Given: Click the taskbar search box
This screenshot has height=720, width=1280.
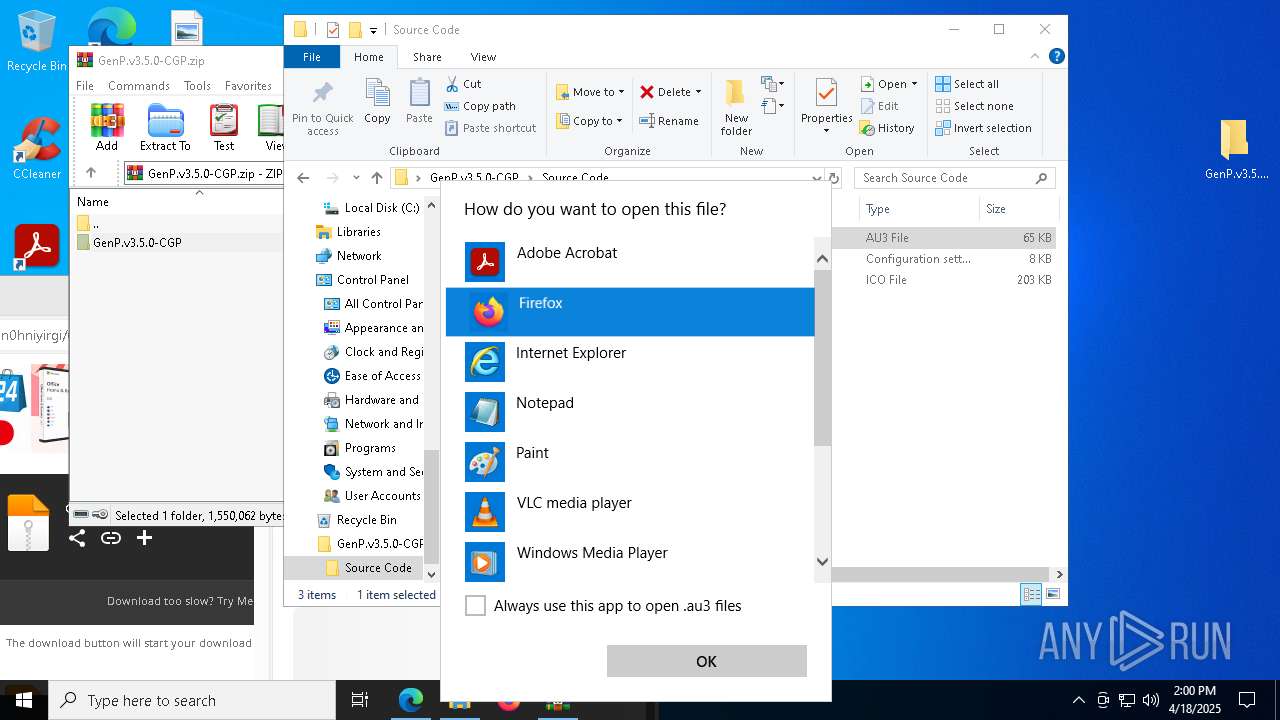Looking at the screenshot, I should [x=192, y=700].
